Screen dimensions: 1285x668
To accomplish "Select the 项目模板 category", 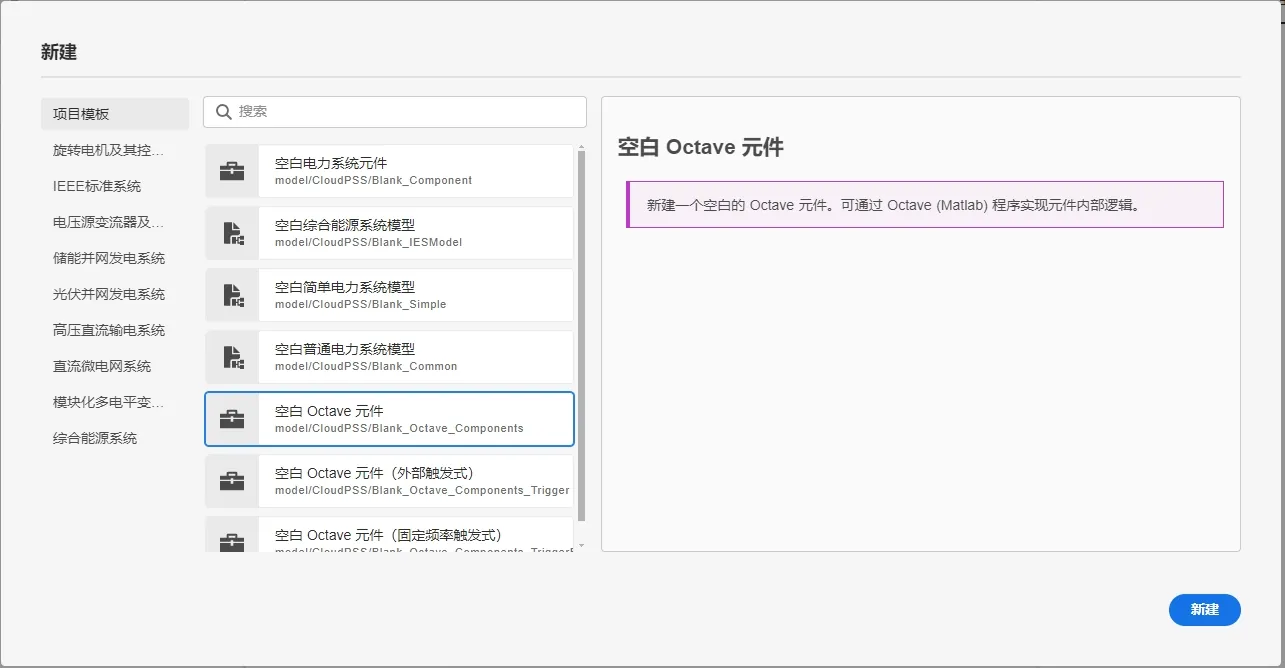I will 114,113.
